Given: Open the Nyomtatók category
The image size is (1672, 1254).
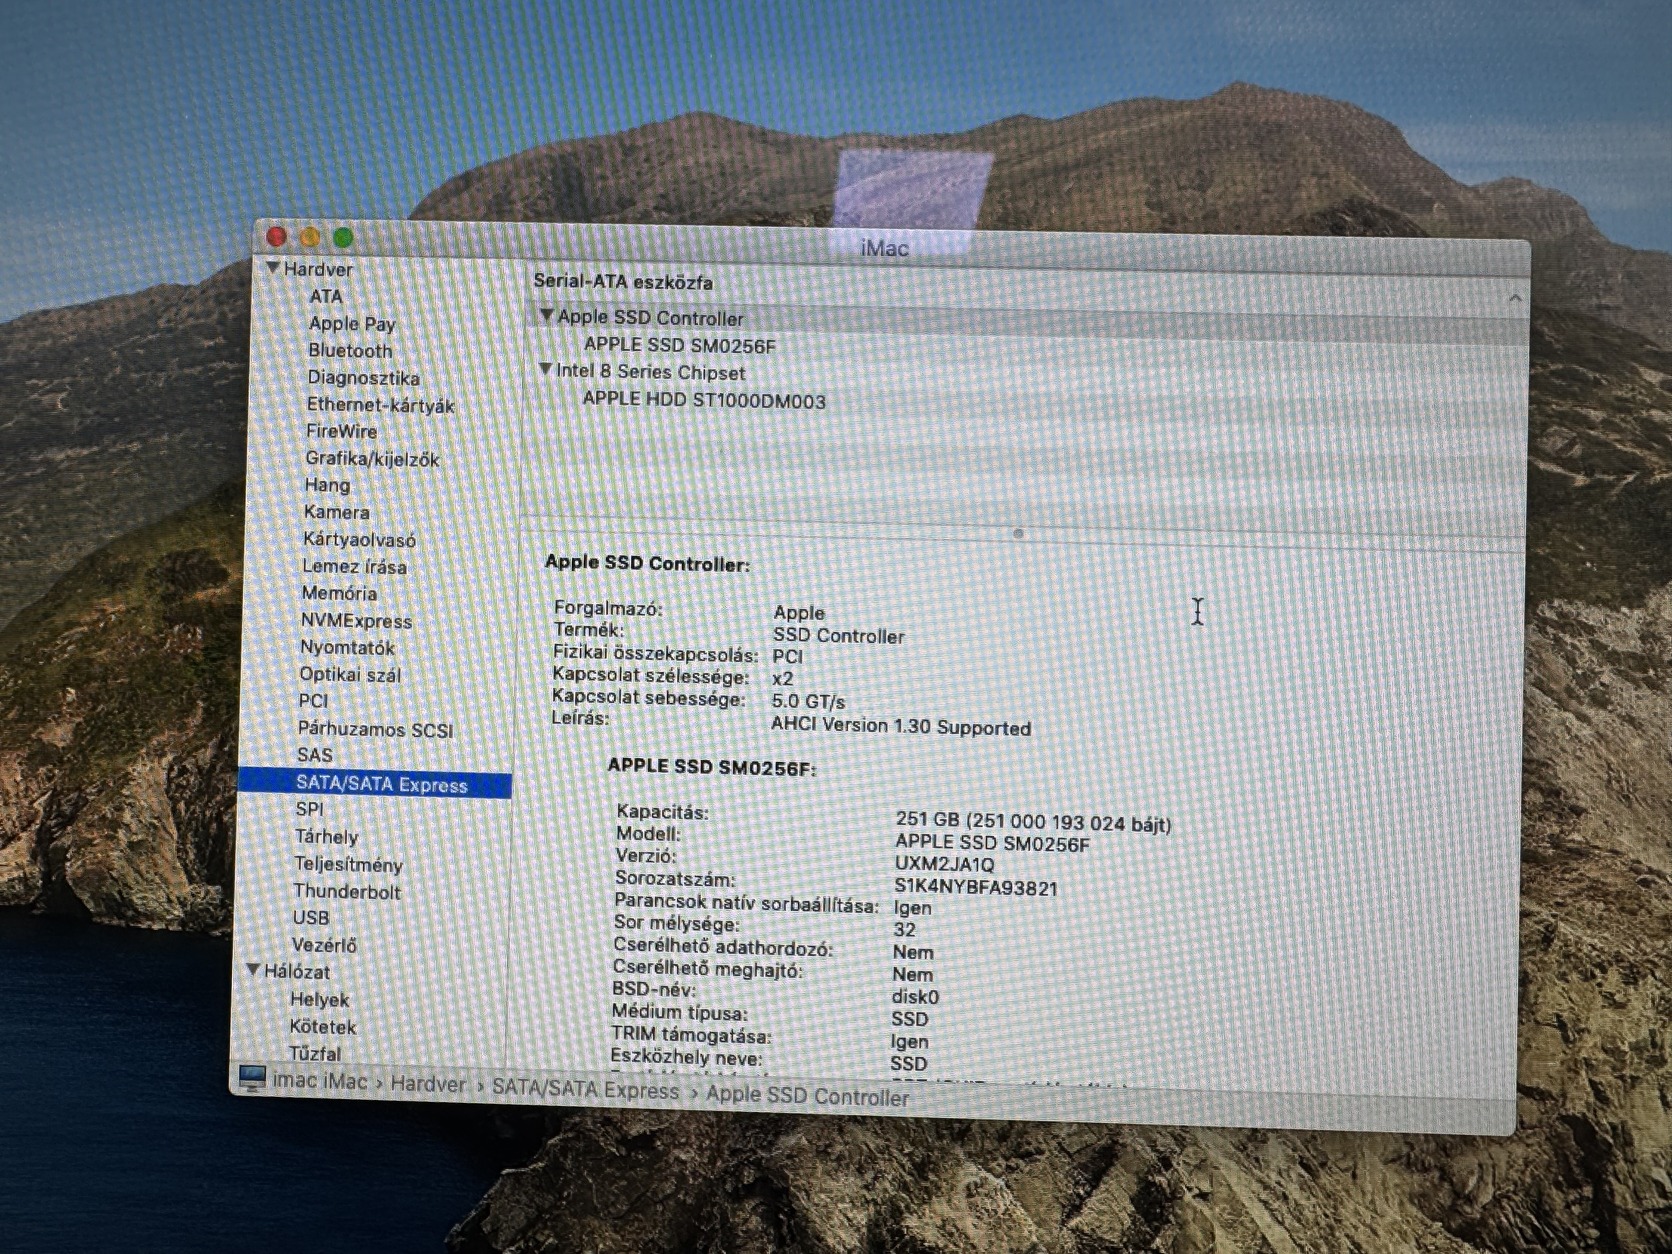Looking at the screenshot, I should (x=347, y=647).
